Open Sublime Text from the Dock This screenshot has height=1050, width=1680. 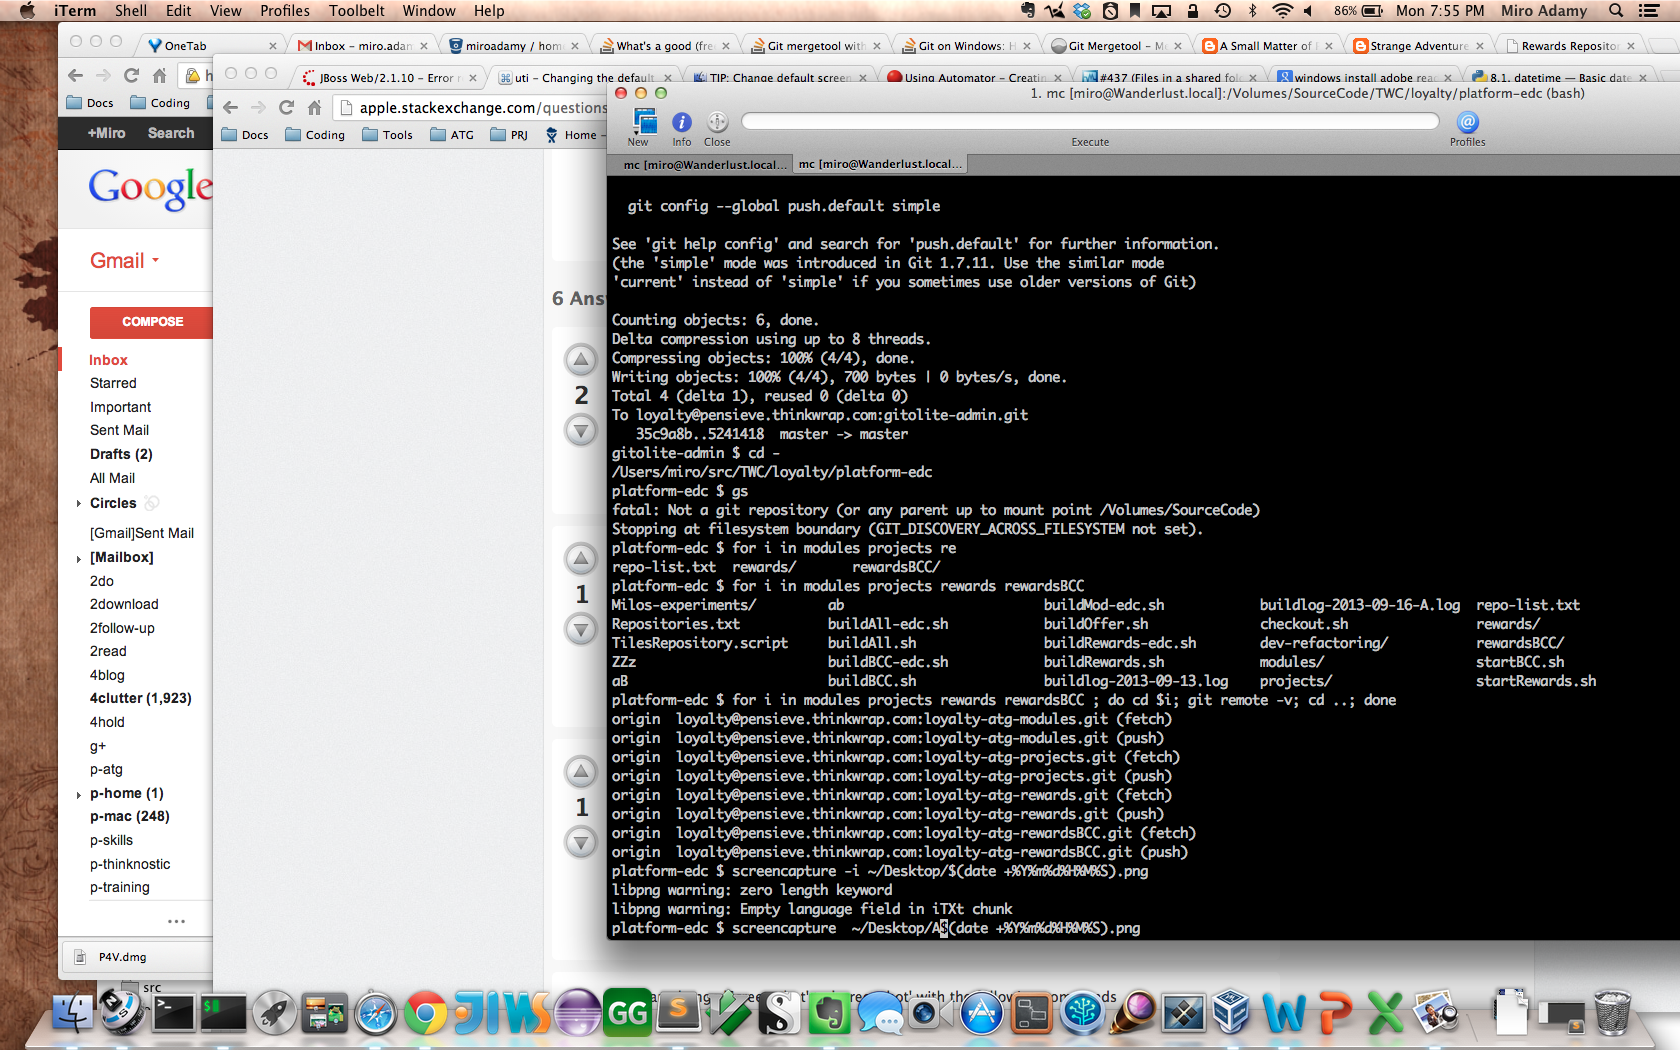click(x=679, y=1012)
